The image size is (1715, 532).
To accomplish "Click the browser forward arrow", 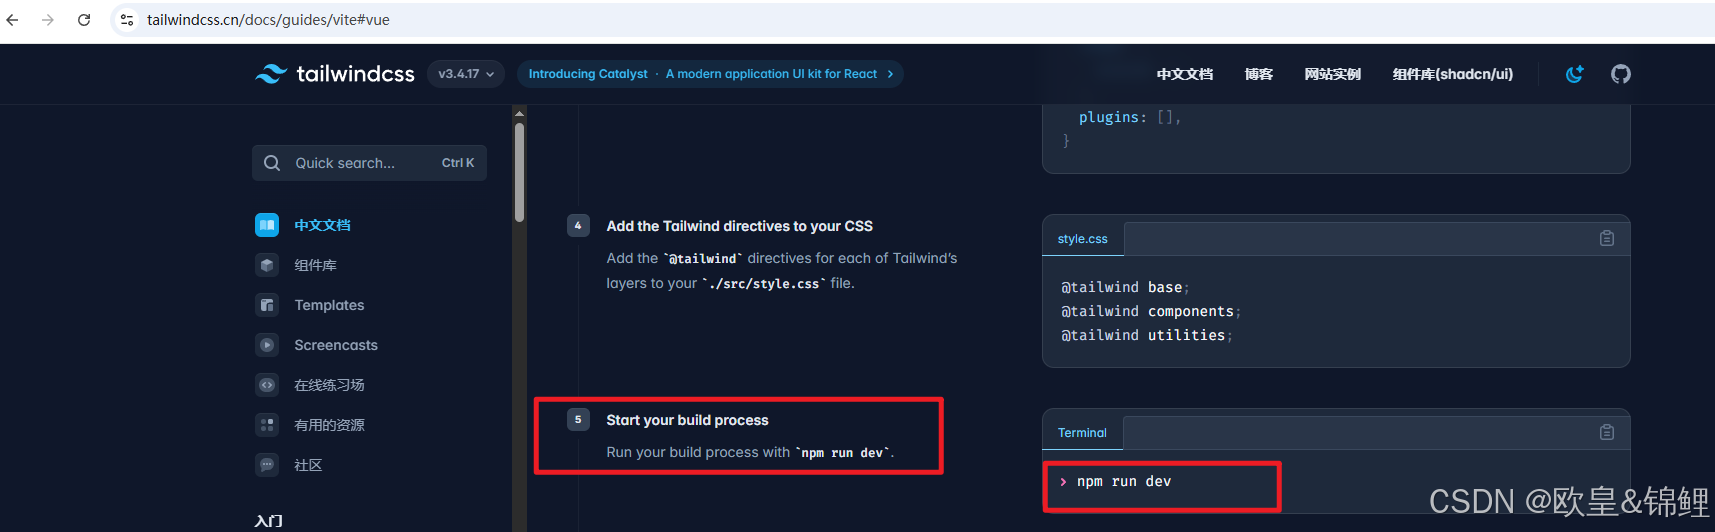I will [48, 20].
